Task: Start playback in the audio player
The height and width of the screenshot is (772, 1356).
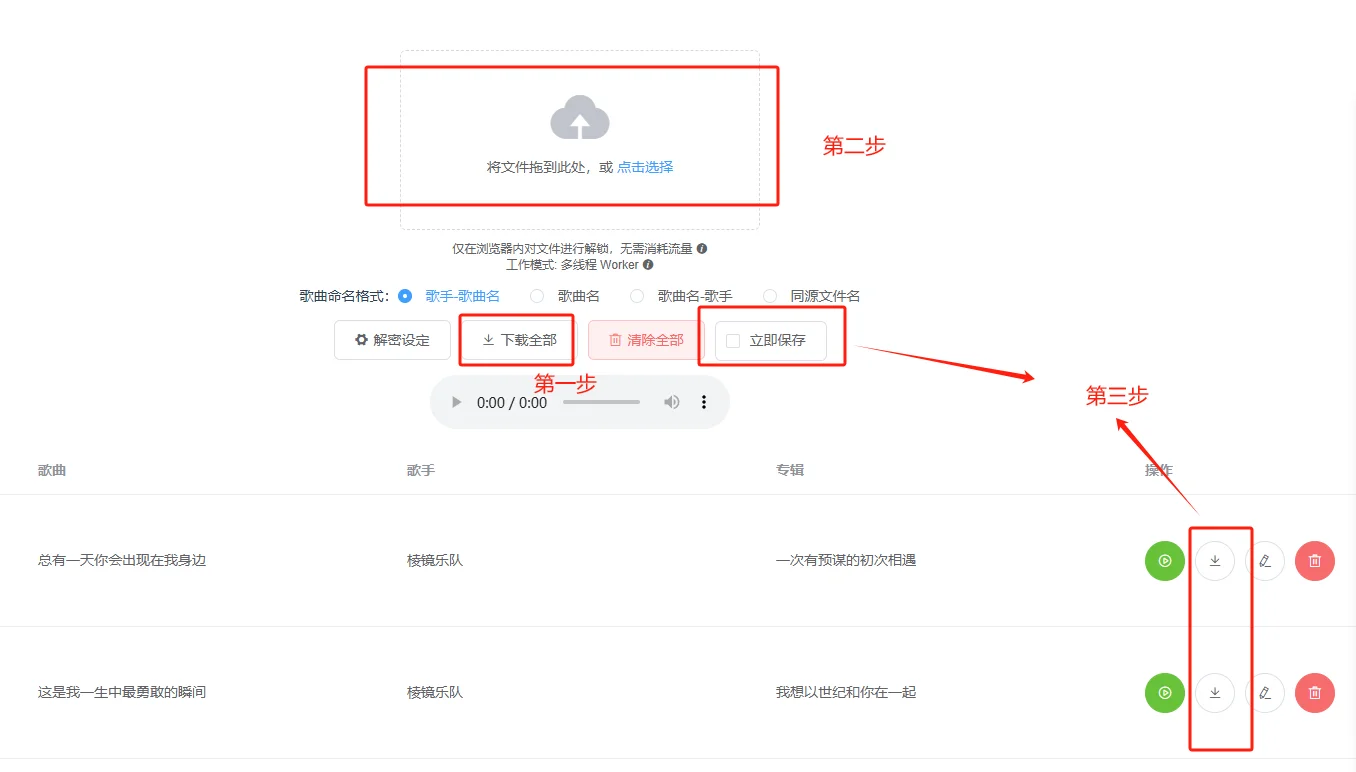Action: coord(457,402)
